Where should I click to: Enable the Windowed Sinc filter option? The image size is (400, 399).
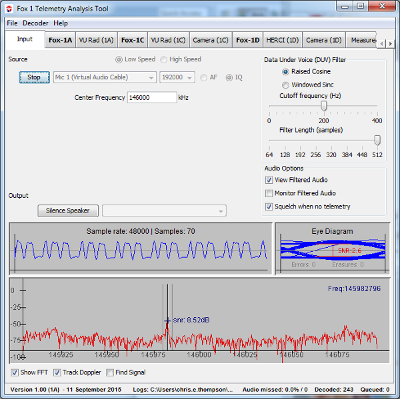[285, 85]
